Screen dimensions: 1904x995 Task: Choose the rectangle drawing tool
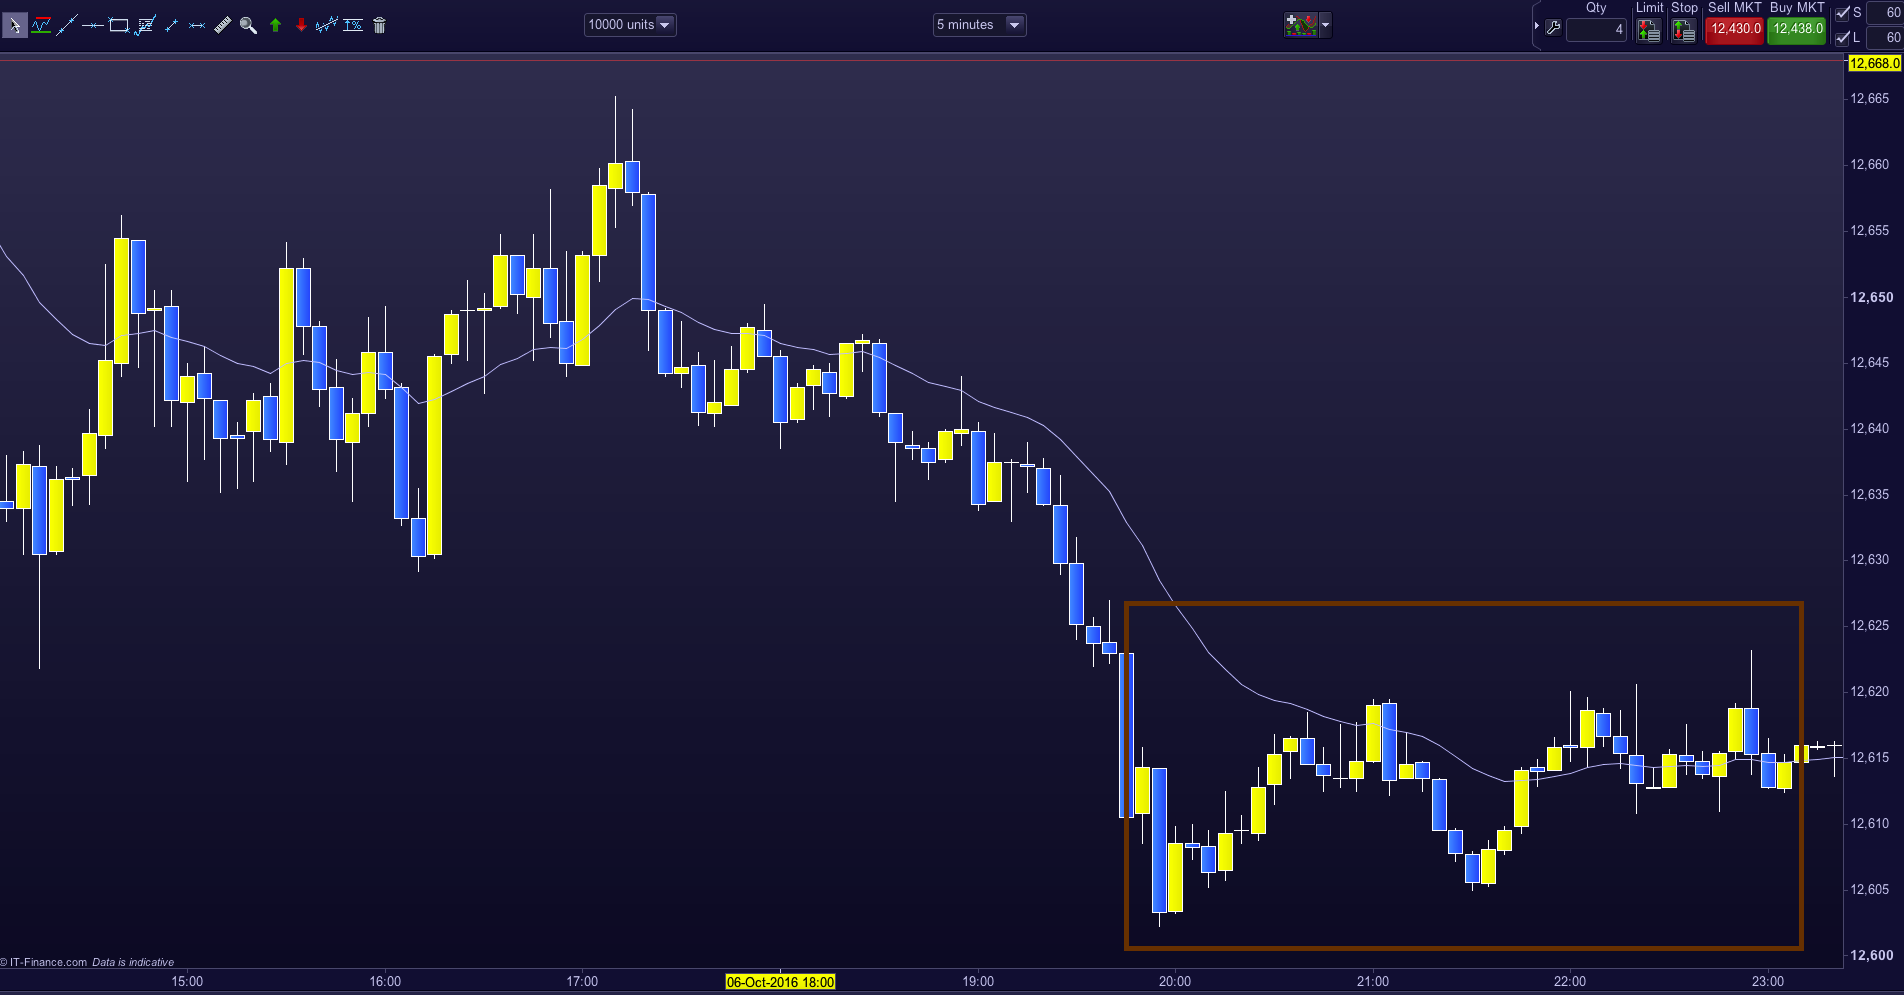[x=118, y=25]
